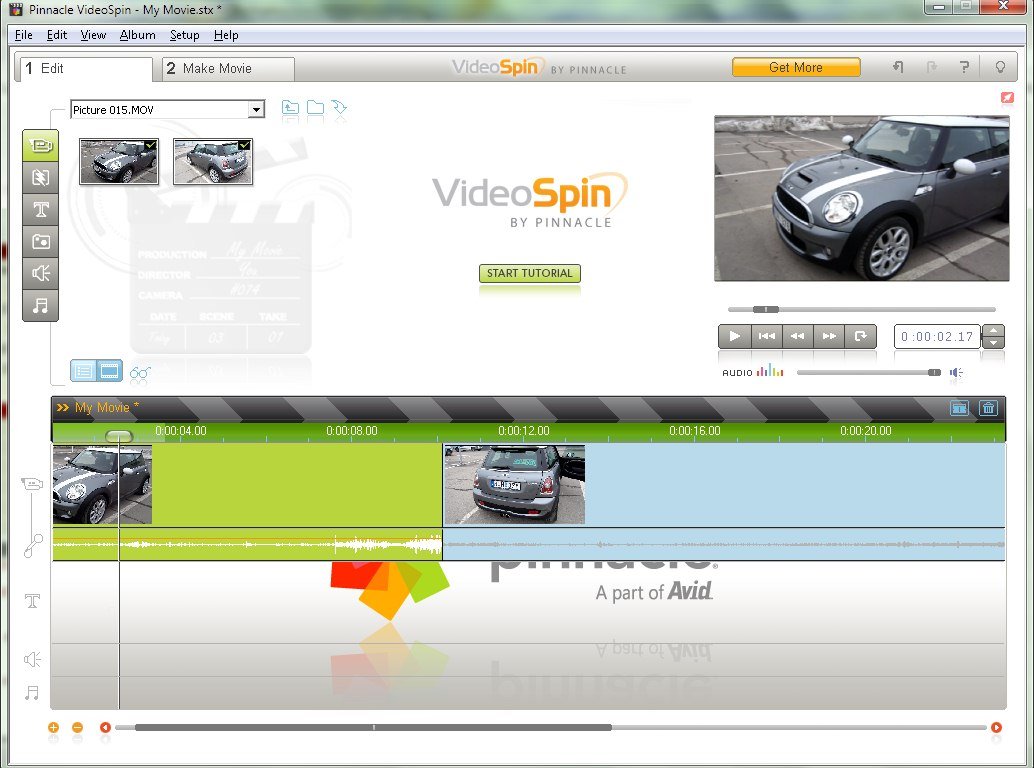Open the View menu

point(93,35)
